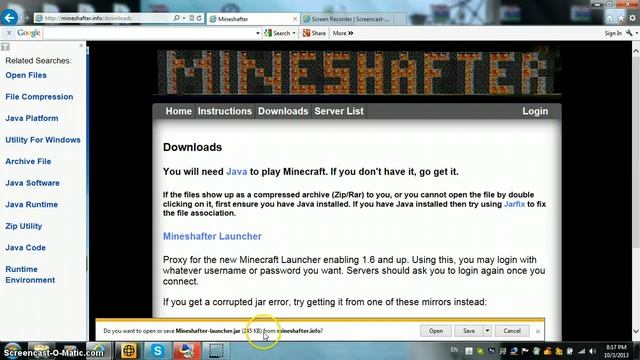
Task: Open Favorites star icon
Action: (x=621, y=19)
